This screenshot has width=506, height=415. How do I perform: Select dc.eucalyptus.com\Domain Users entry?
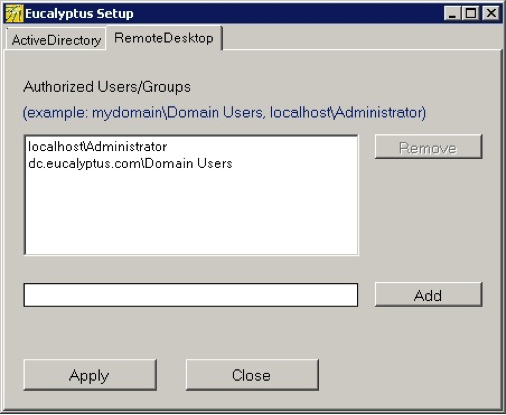pyautogui.click(x=130, y=164)
